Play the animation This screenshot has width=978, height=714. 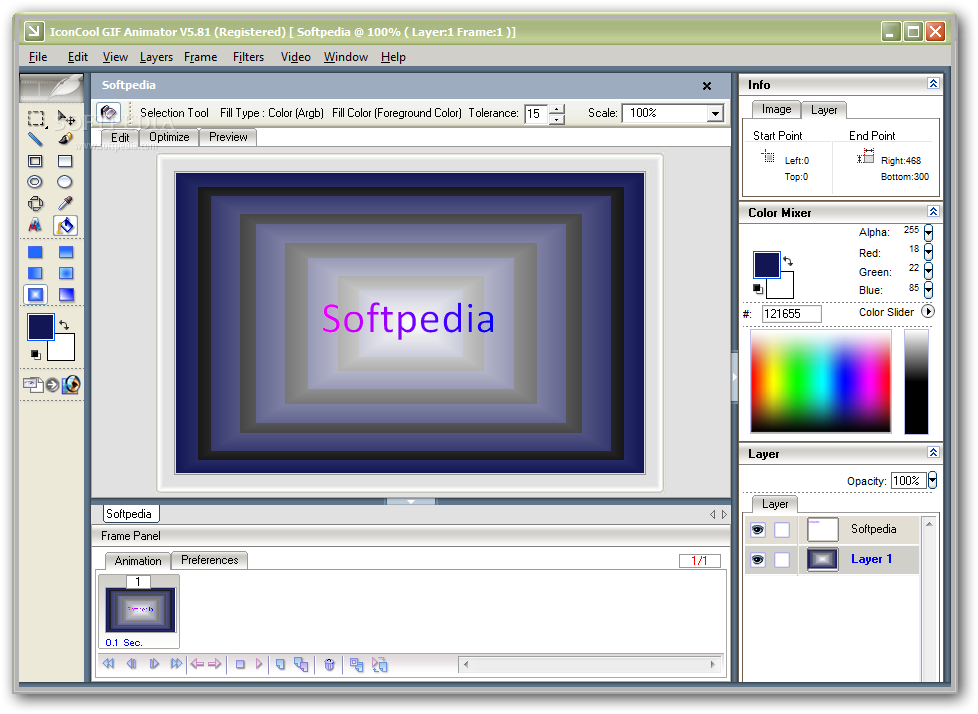pyautogui.click(x=259, y=663)
